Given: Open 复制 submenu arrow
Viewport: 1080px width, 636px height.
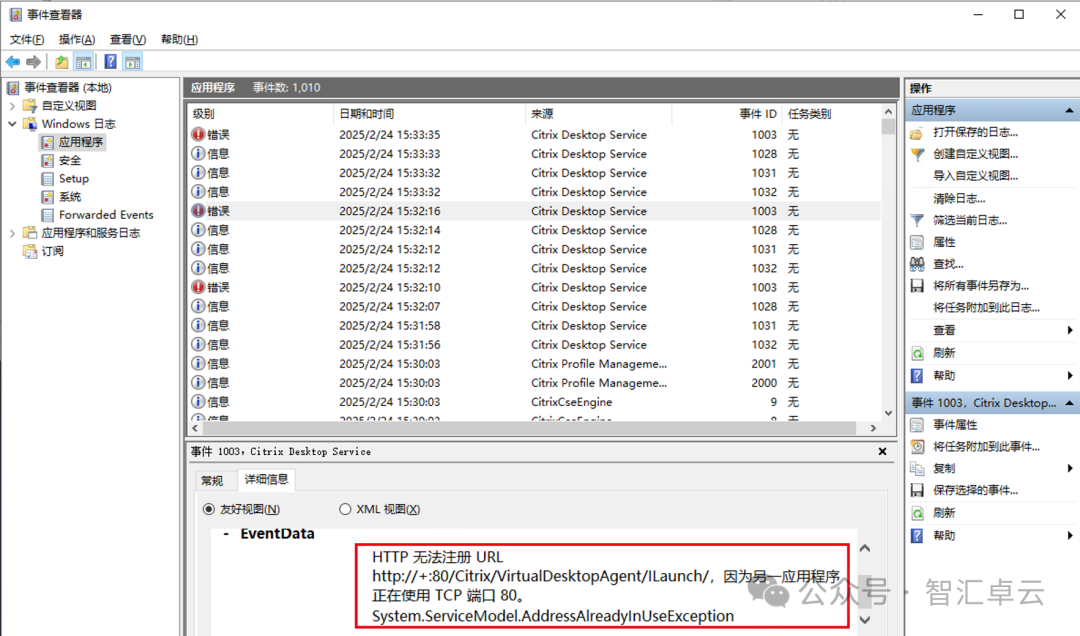Looking at the screenshot, I should (1070, 469).
